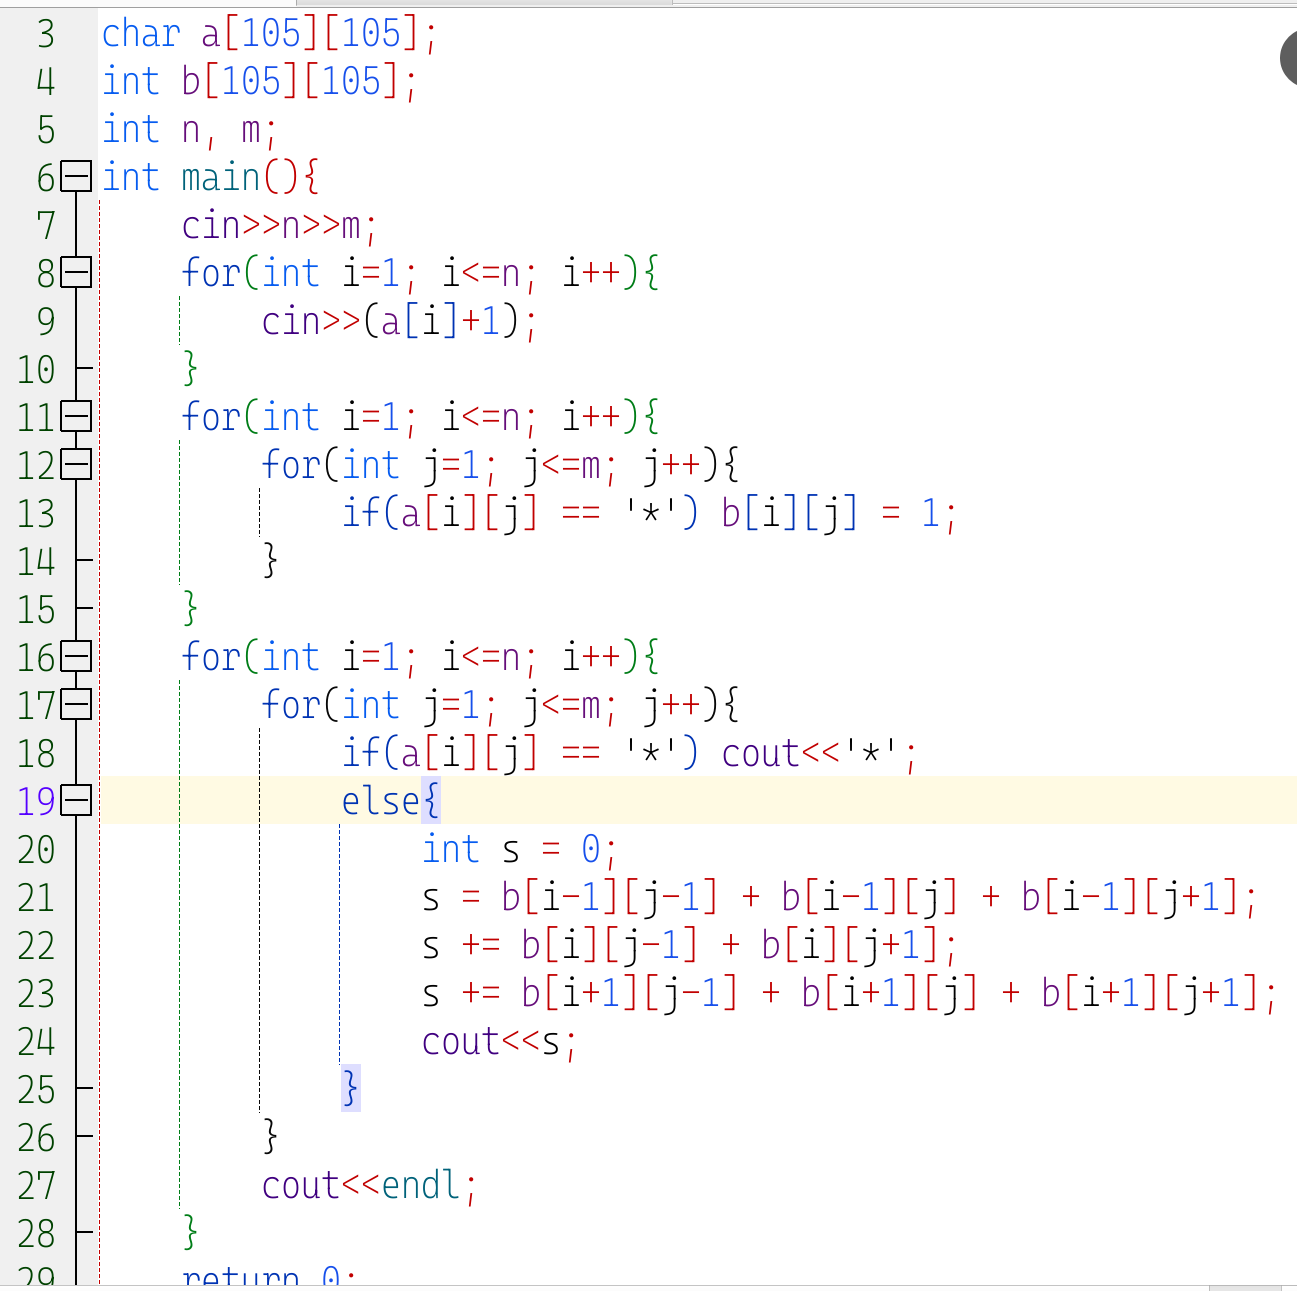Click the highlighted opening brace after else
The height and width of the screenshot is (1291, 1297).
click(x=431, y=801)
